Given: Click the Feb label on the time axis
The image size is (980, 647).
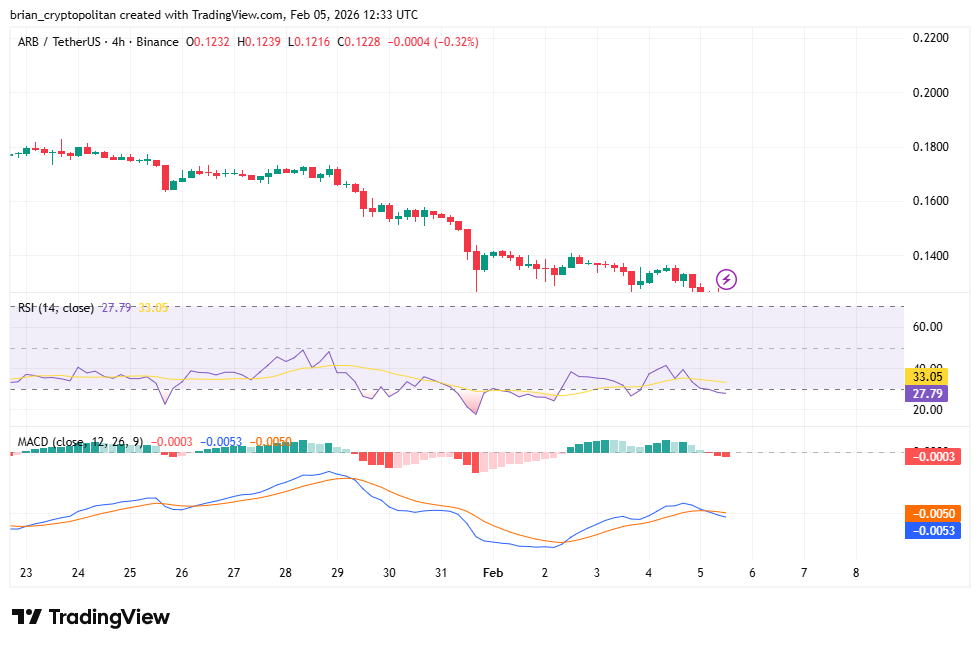Looking at the screenshot, I should click(x=492, y=574).
